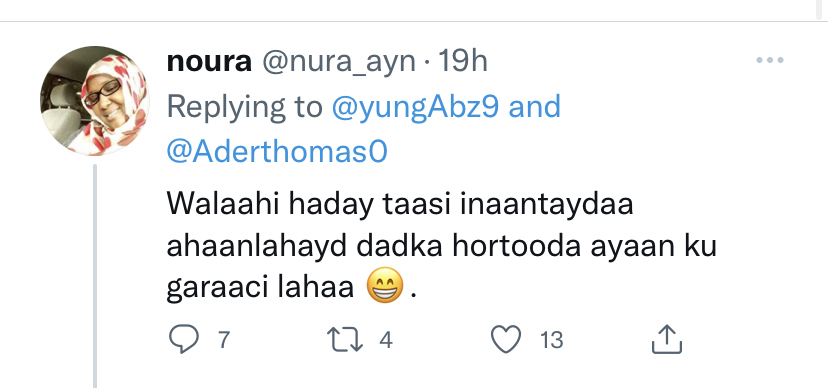Open the @nura_ayn handle
This screenshot has width=828, height=388.
pyautogui.click(x=338, y=63)
